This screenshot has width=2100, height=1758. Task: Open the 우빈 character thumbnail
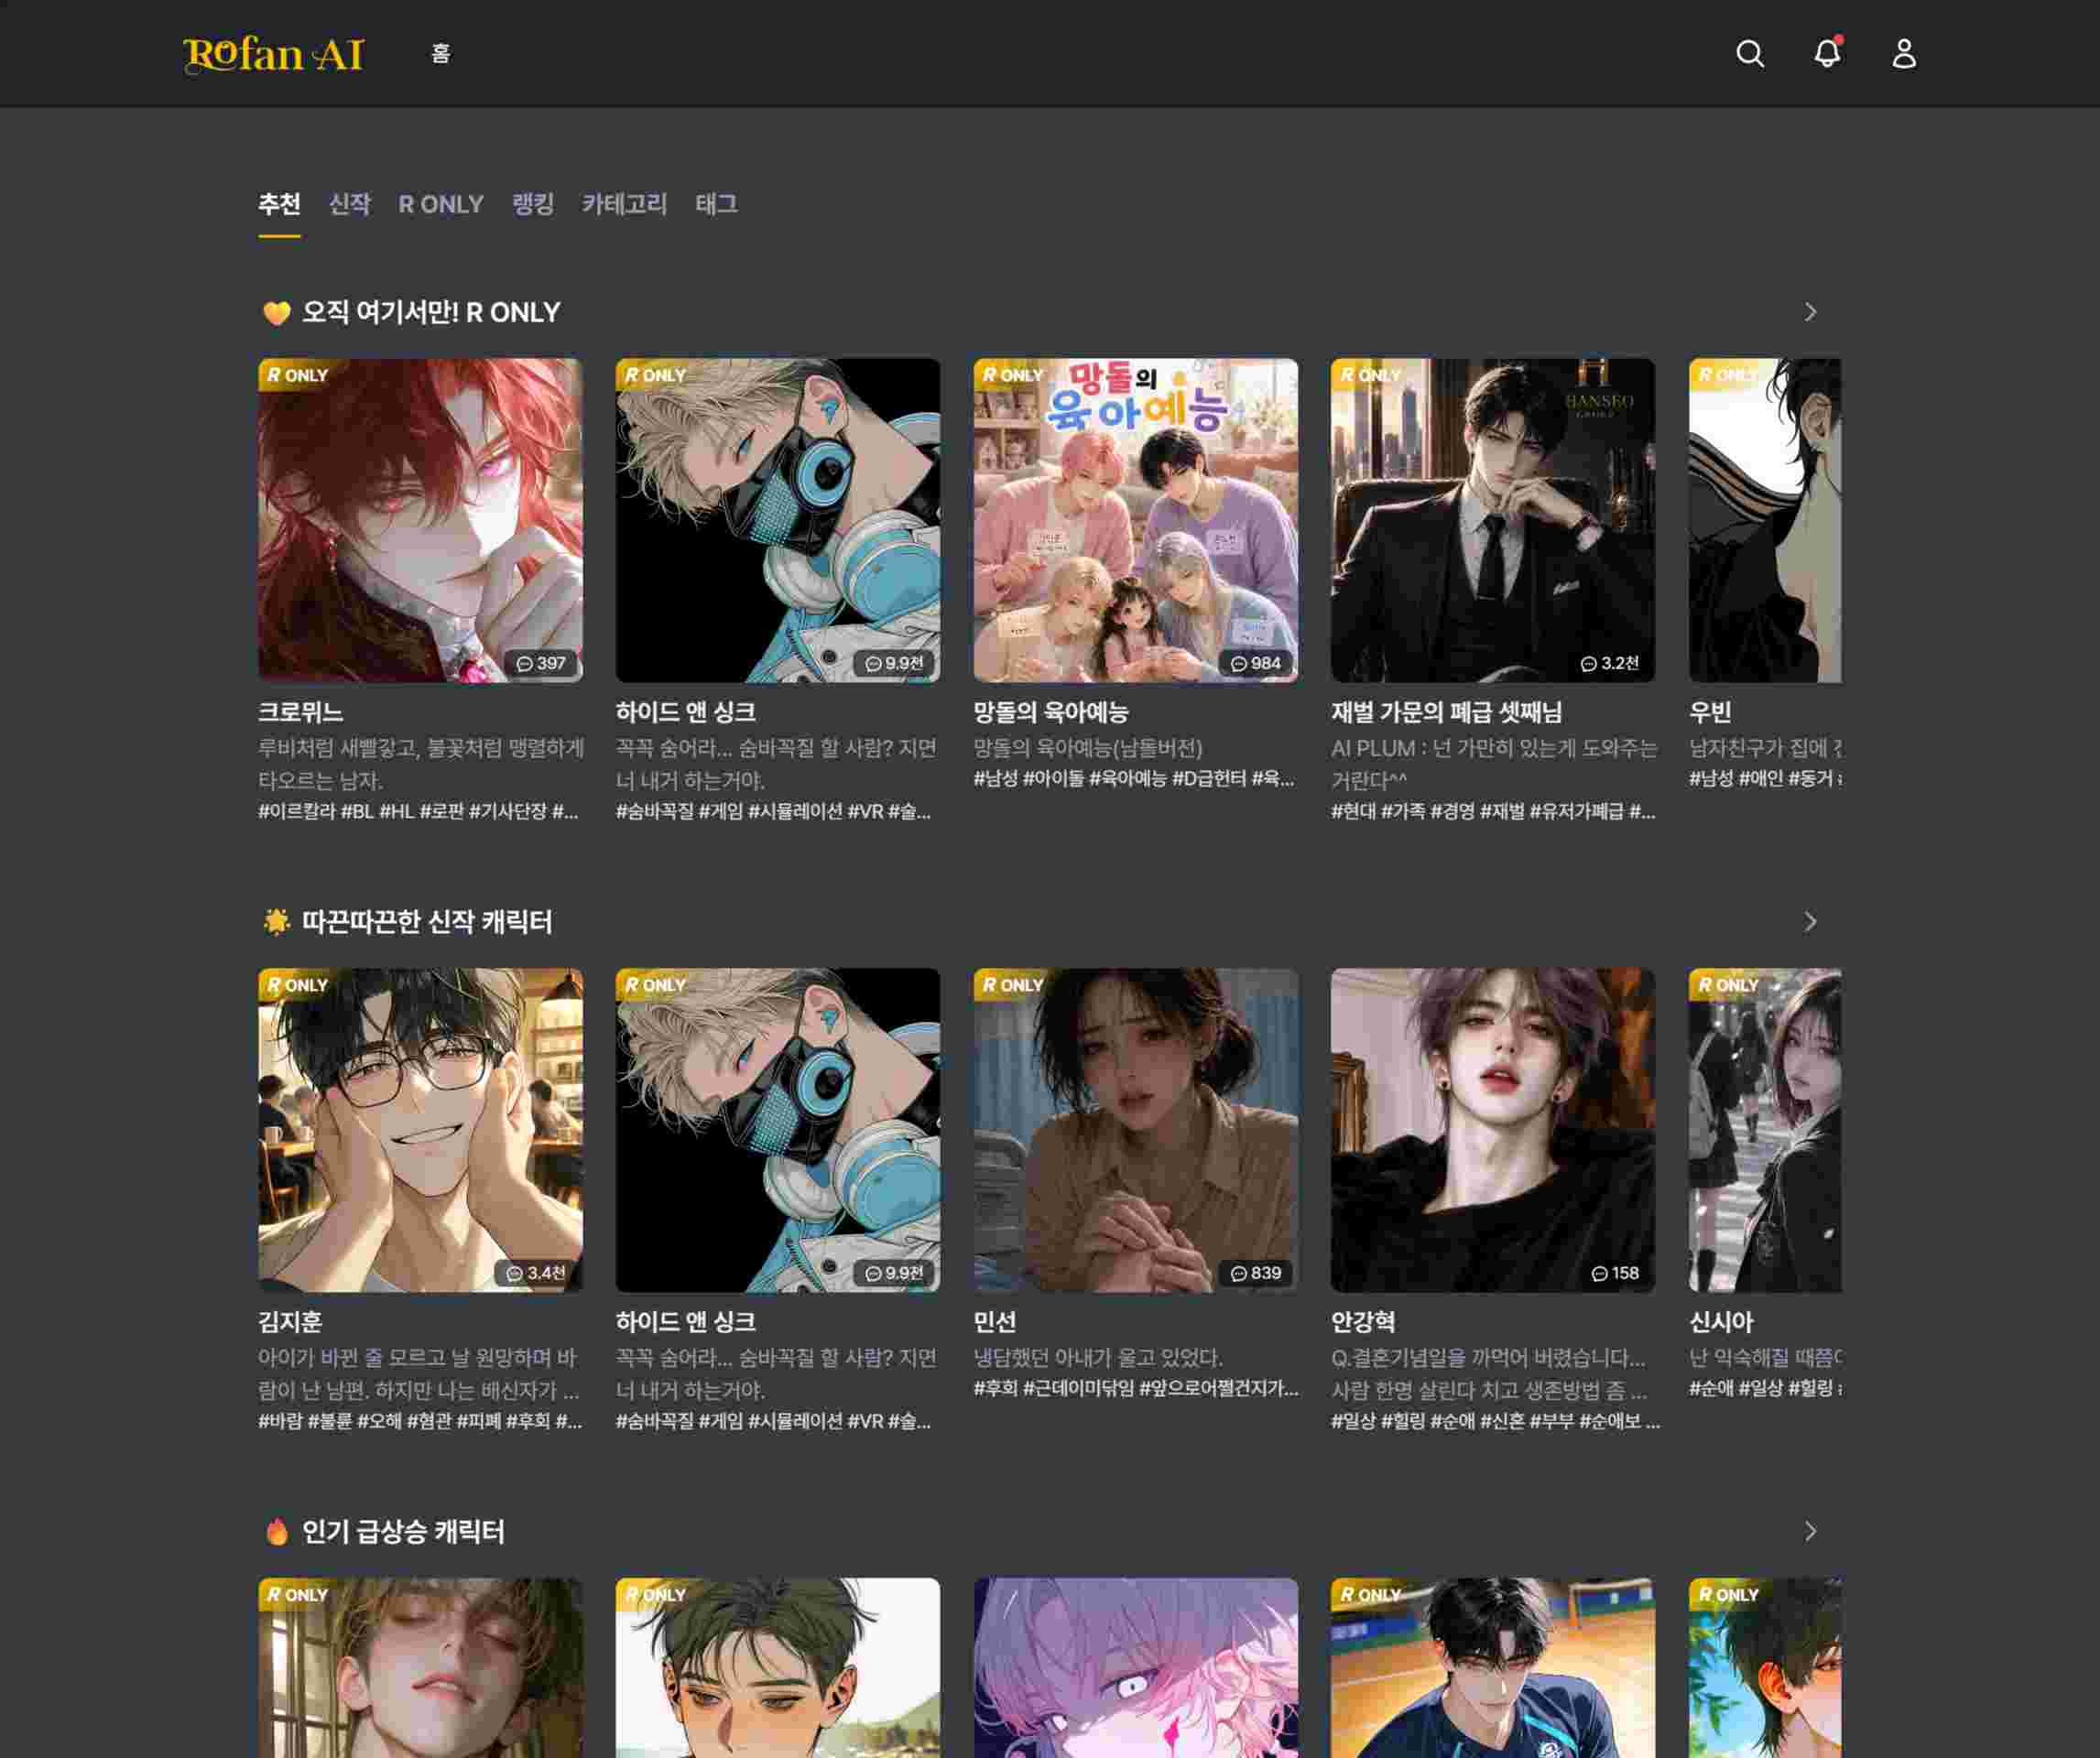click(1765, 520)
